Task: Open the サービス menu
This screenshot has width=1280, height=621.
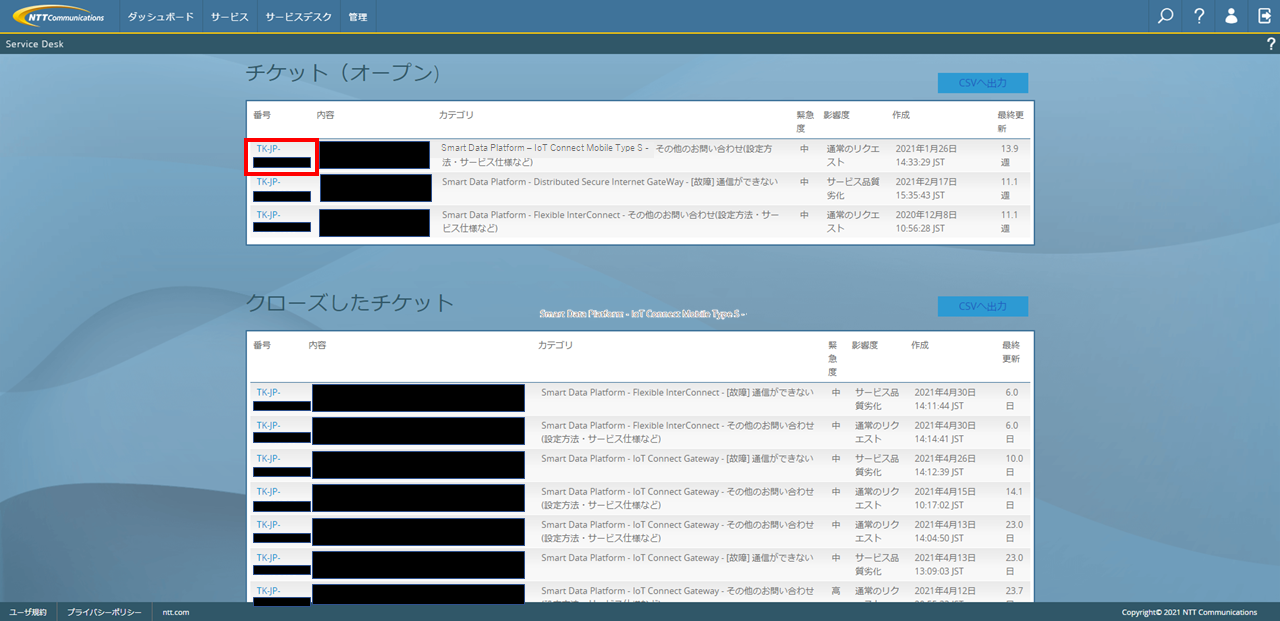Action: (x=230, y=17)
